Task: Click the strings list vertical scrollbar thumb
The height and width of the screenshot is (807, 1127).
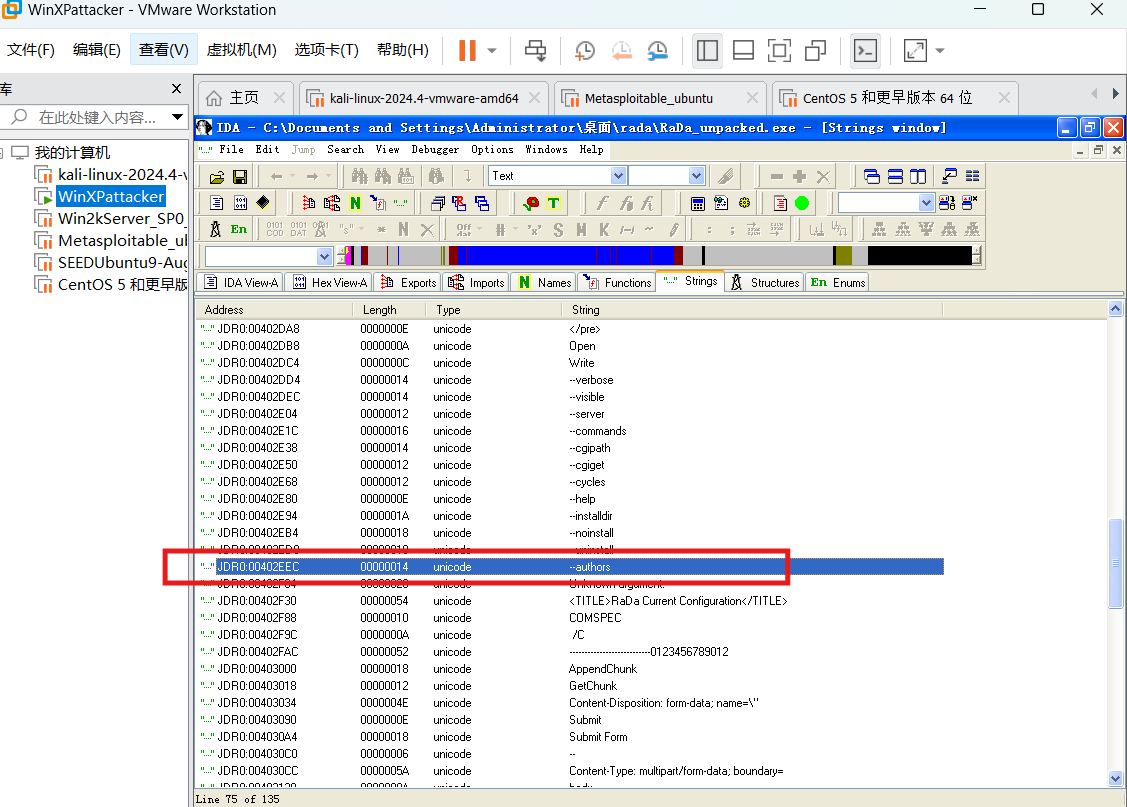Action: [x=1116, y=563]
